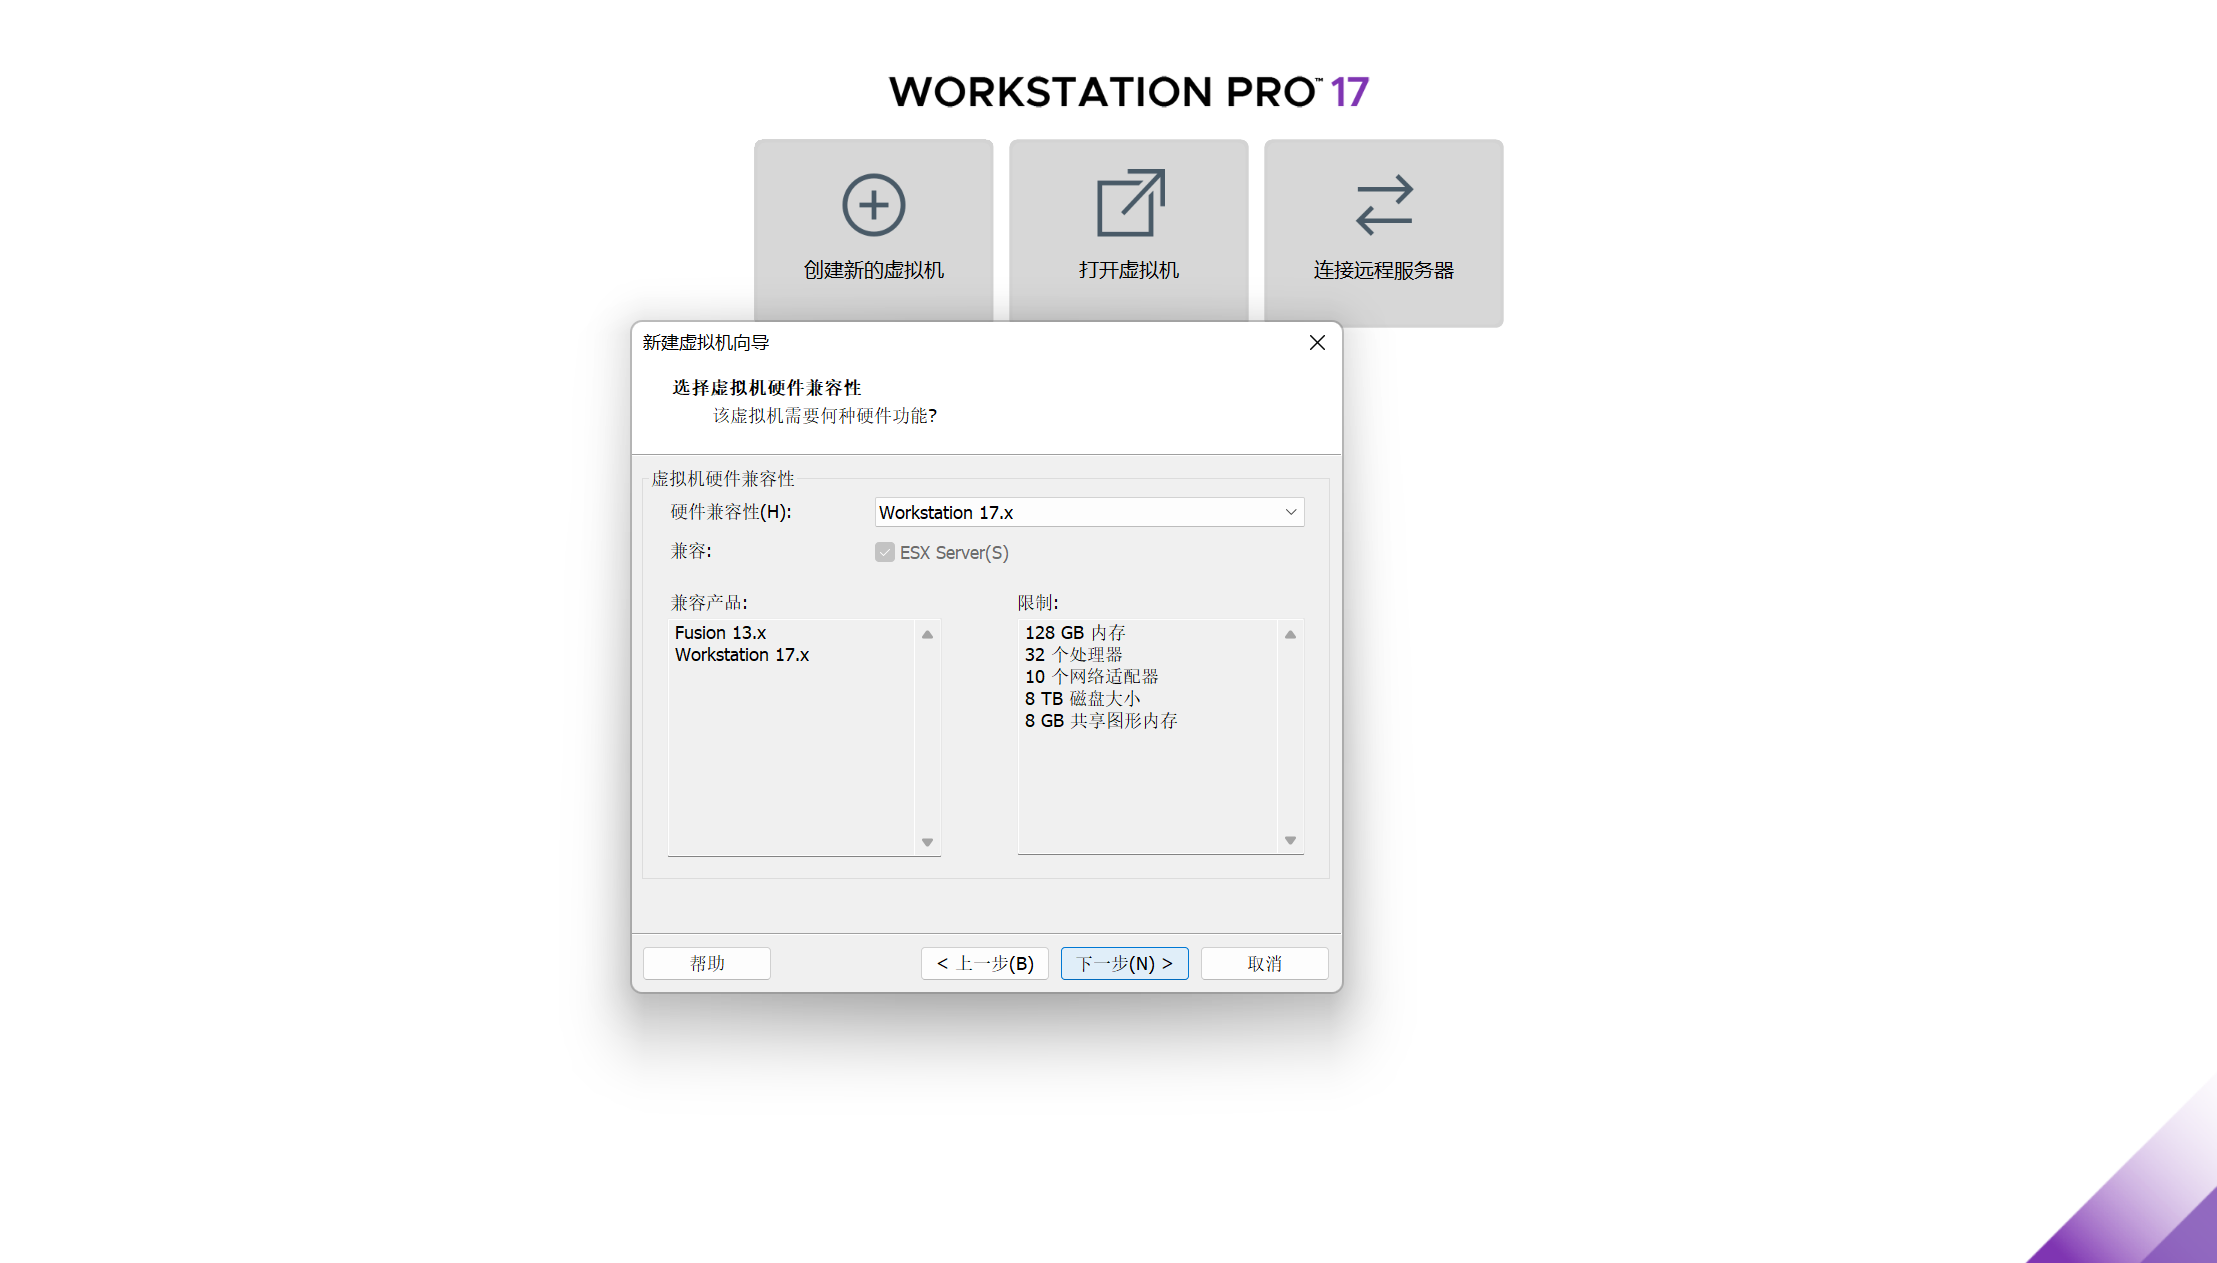Screen dimensions: 2217x1263
Task: Open the hardware compatibility dropdown arrow
Action: (1290, 512)
